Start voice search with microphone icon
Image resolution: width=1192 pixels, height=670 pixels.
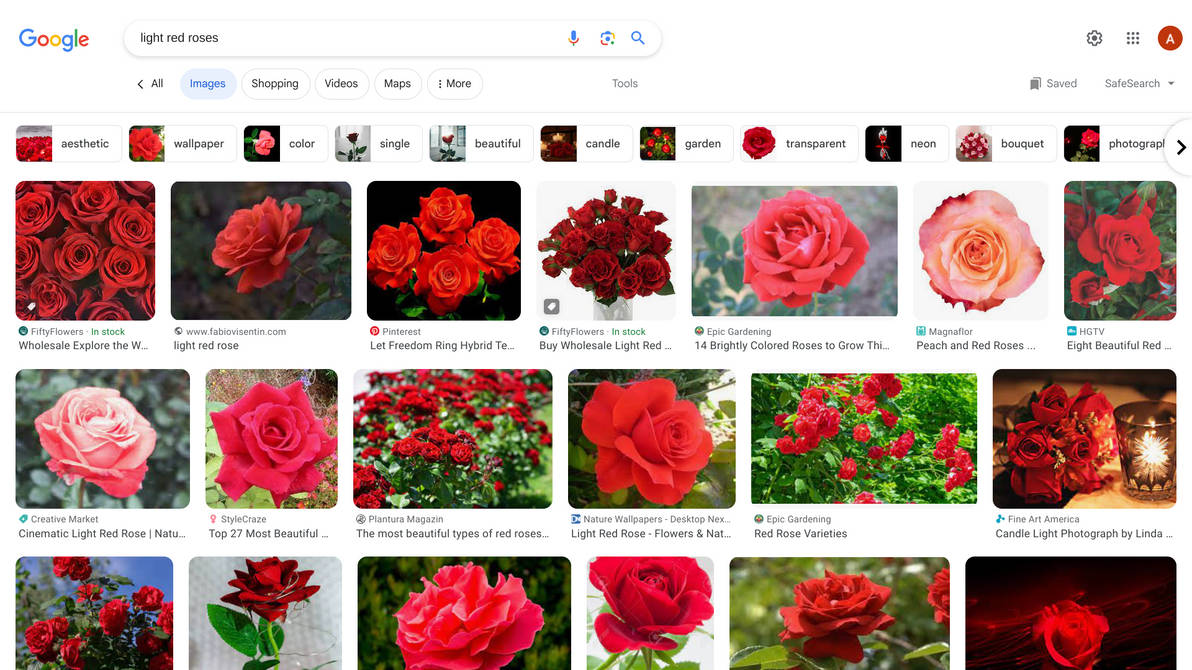click(x=573, y=38)
